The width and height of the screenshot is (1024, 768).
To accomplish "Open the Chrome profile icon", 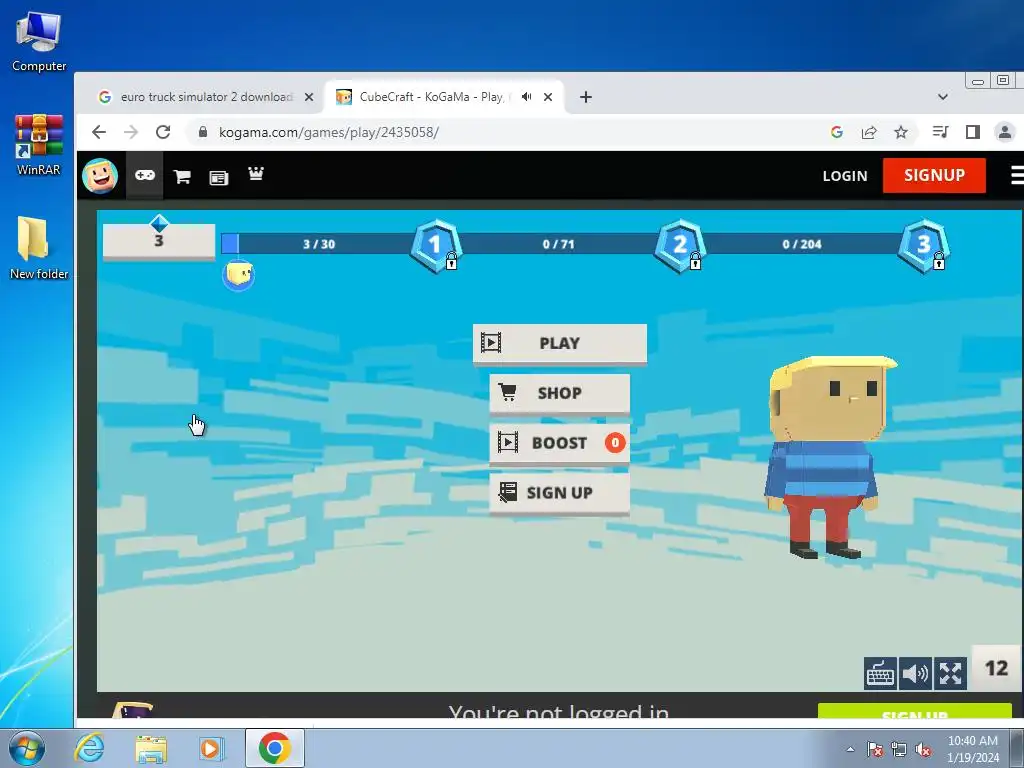I will pyautogui.click(x=1004, y=133).
